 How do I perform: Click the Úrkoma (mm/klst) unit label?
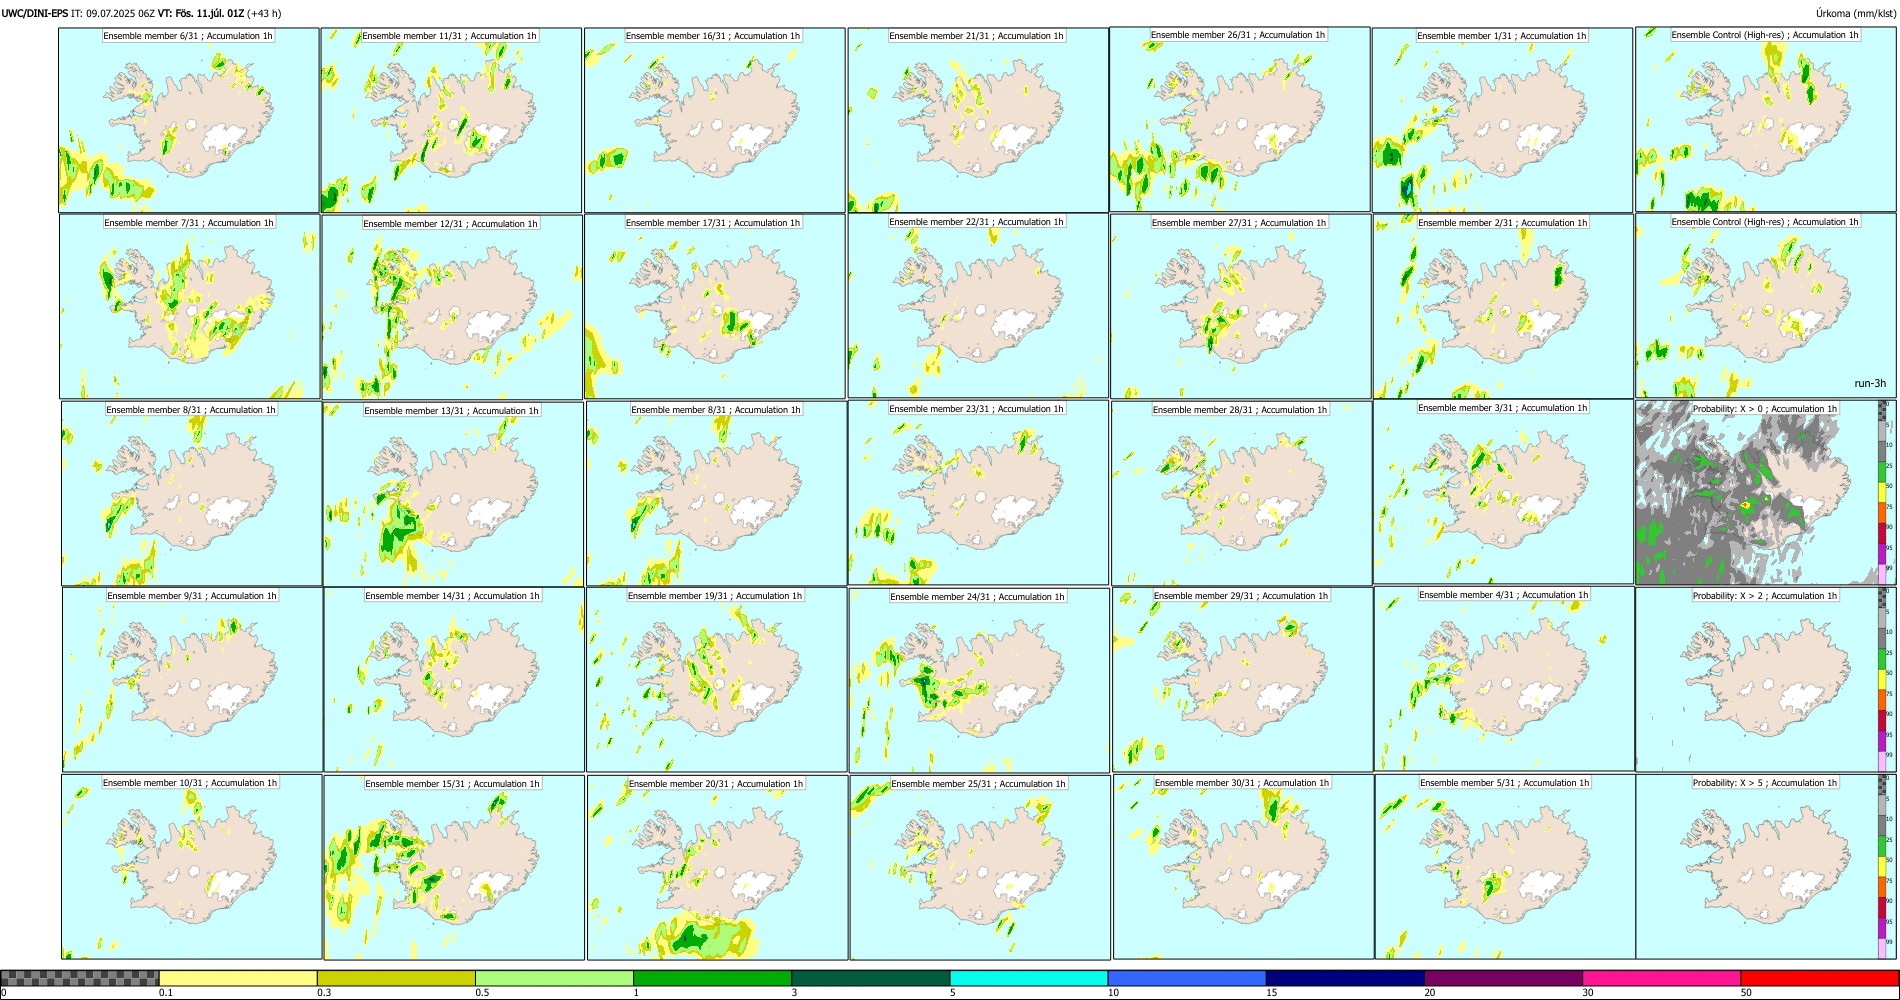click(x=1855, y=13)
